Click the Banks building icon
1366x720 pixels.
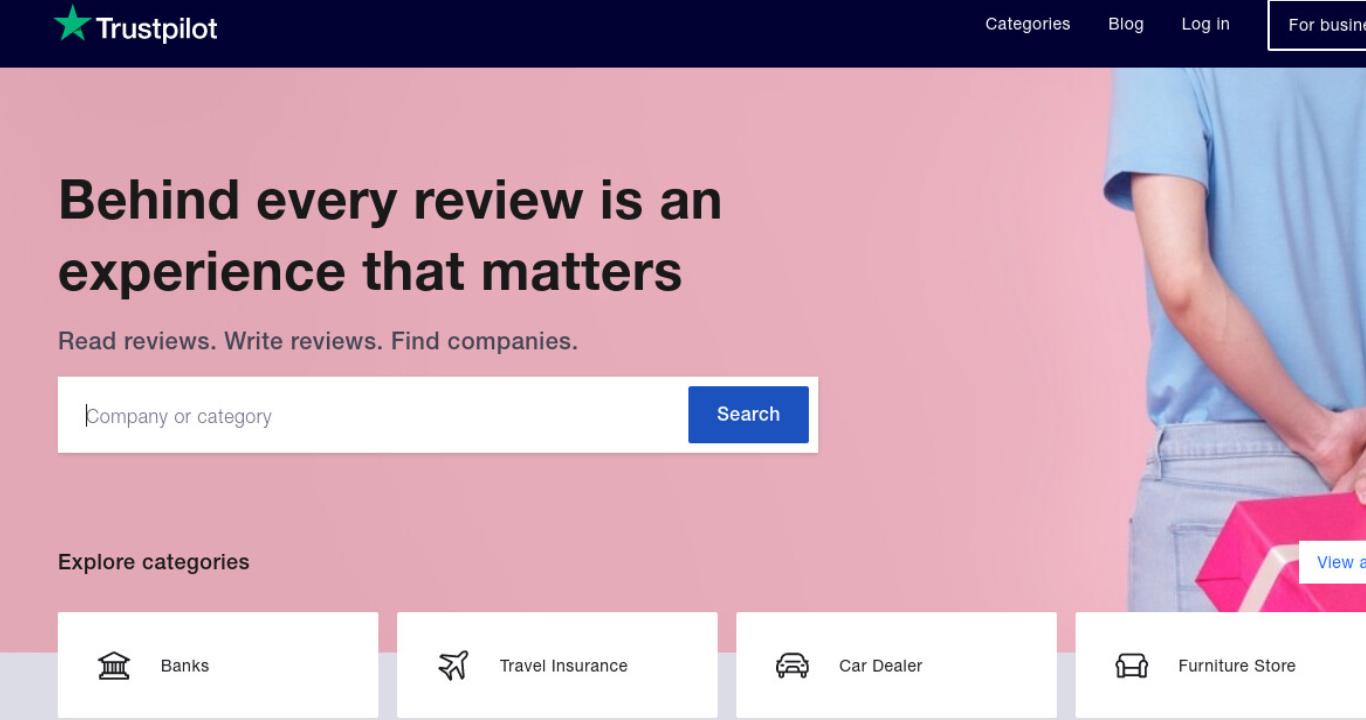114,665
